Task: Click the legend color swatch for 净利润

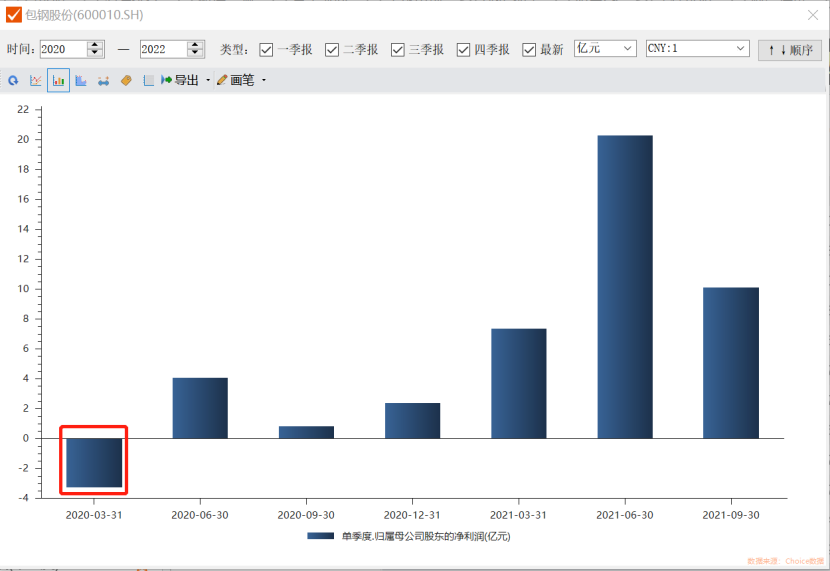Action: coord(320,536)
